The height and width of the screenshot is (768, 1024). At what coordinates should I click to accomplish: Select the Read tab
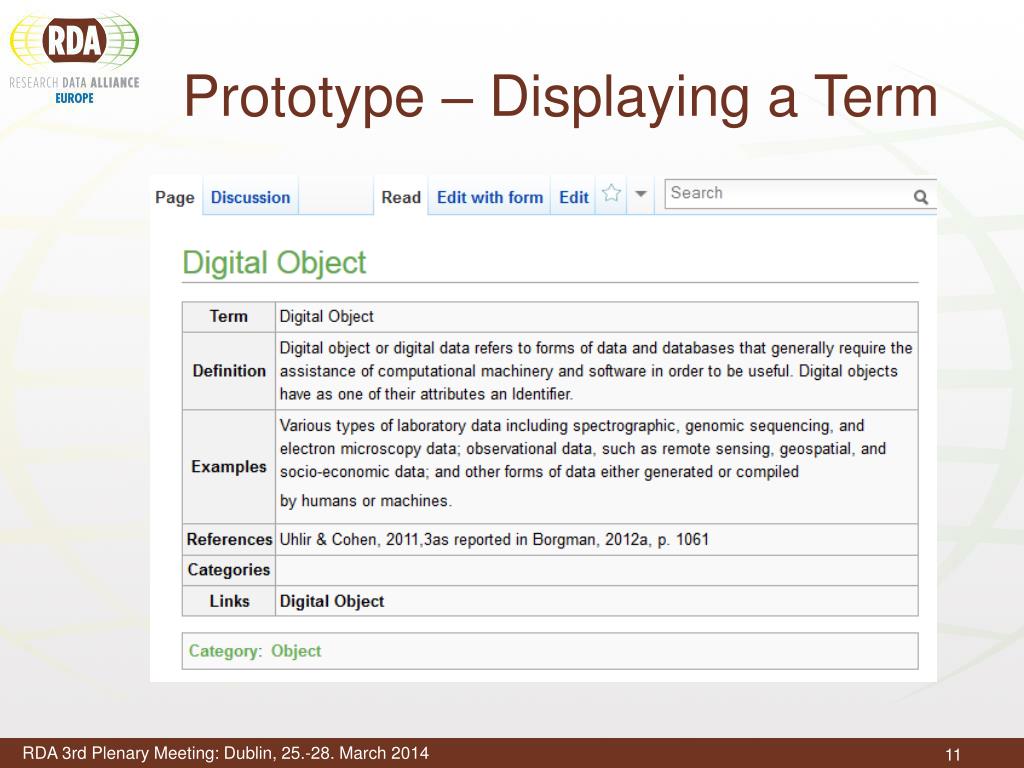coord(401,197)
